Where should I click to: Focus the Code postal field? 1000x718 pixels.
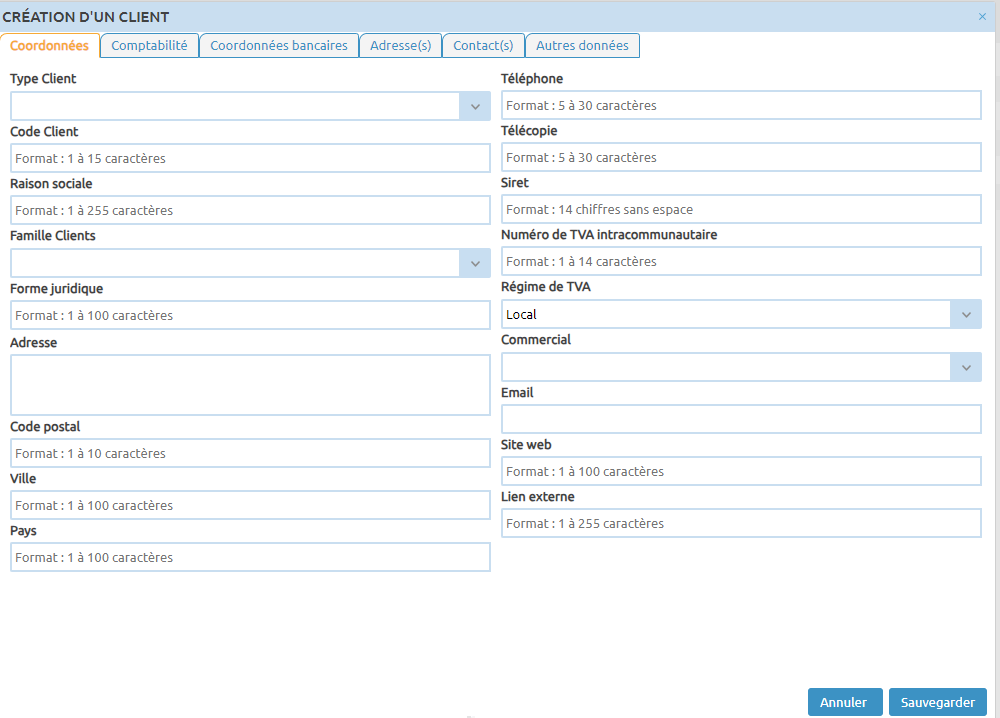pyautogui.click(x=250, y=453)
